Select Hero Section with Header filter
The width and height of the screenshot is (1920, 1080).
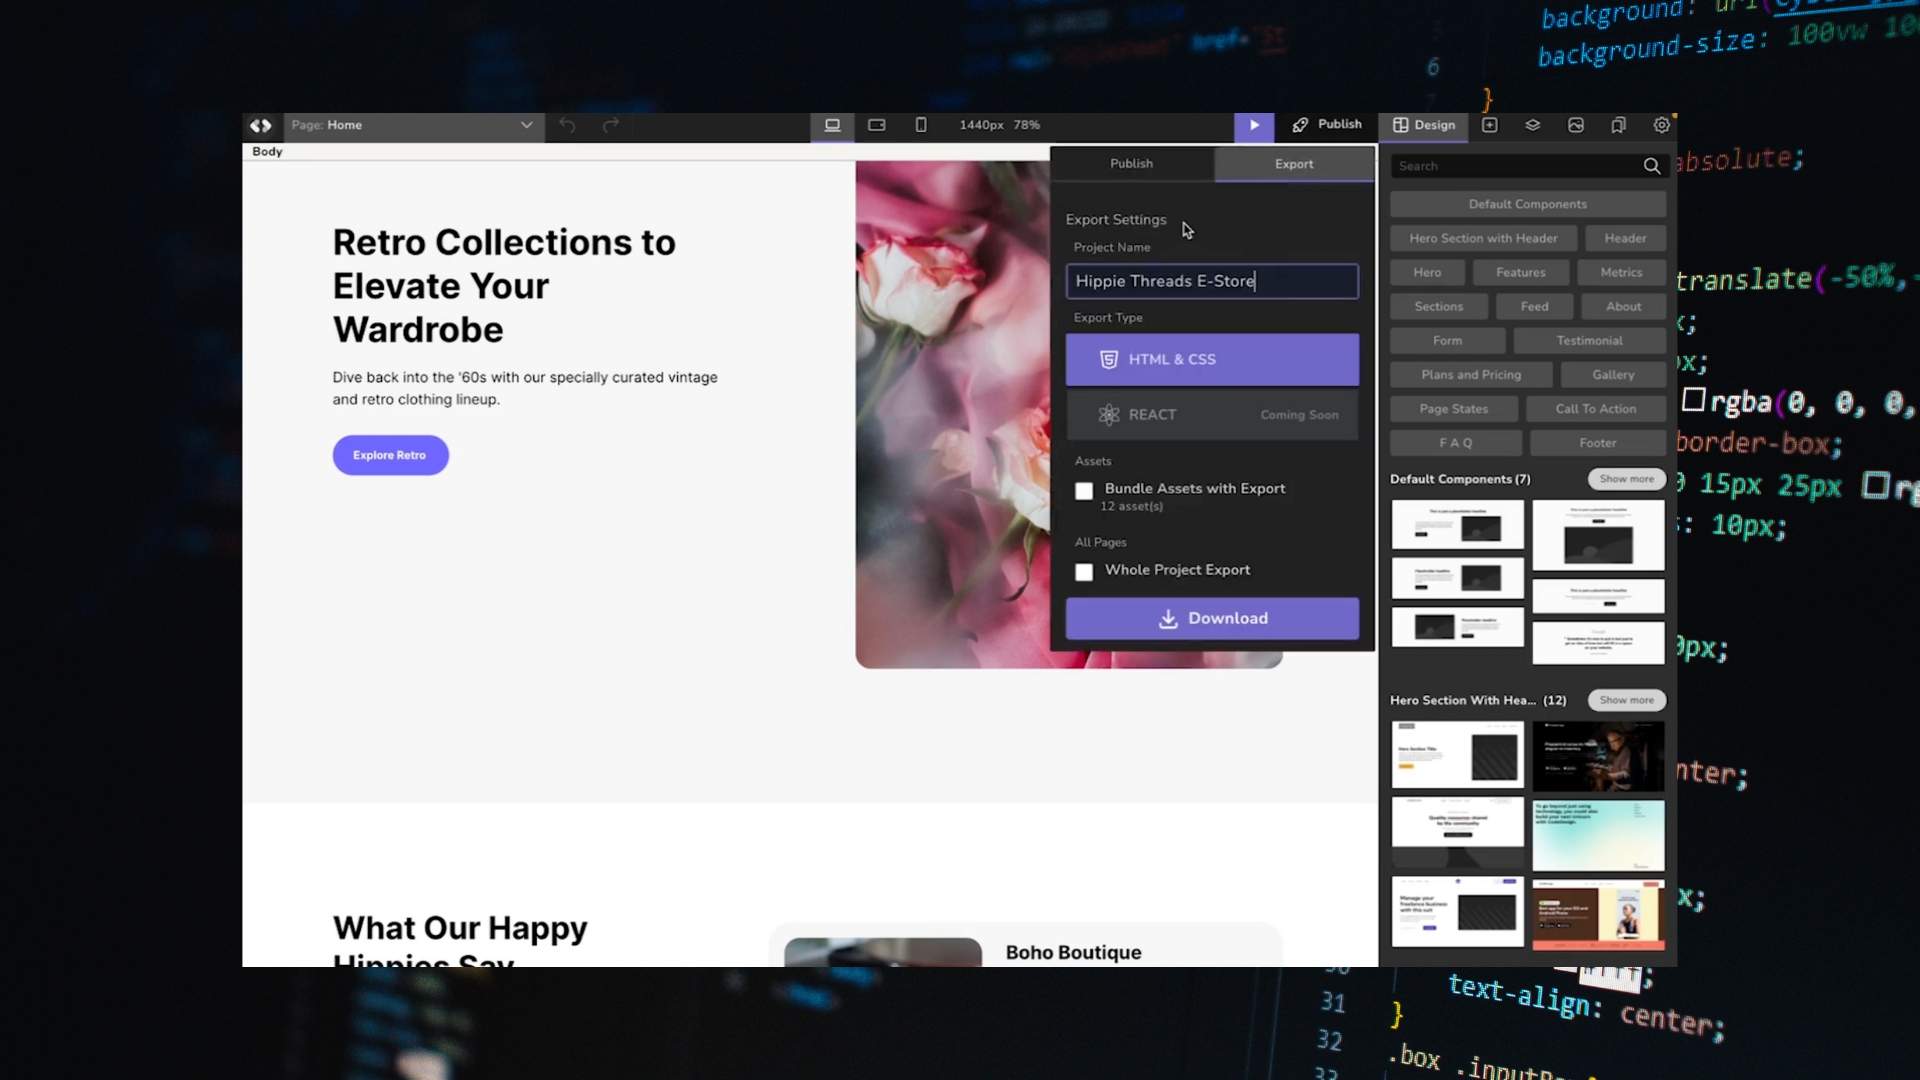pos(1483,238)
